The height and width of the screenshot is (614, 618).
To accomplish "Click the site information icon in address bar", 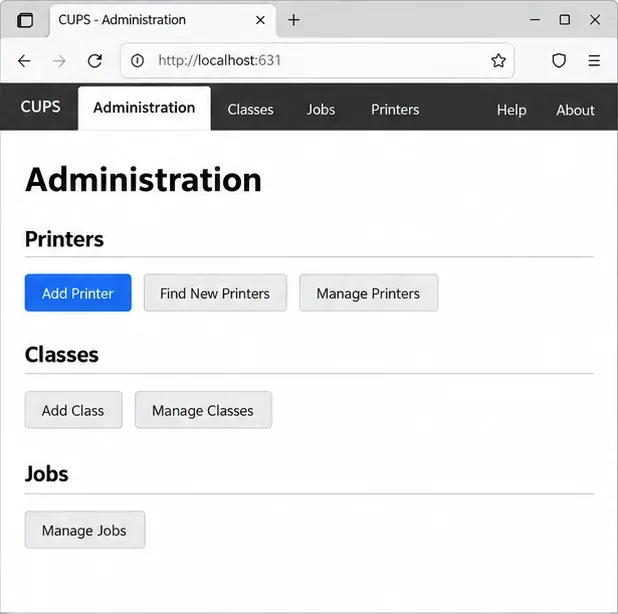I will tap(137, 61).
